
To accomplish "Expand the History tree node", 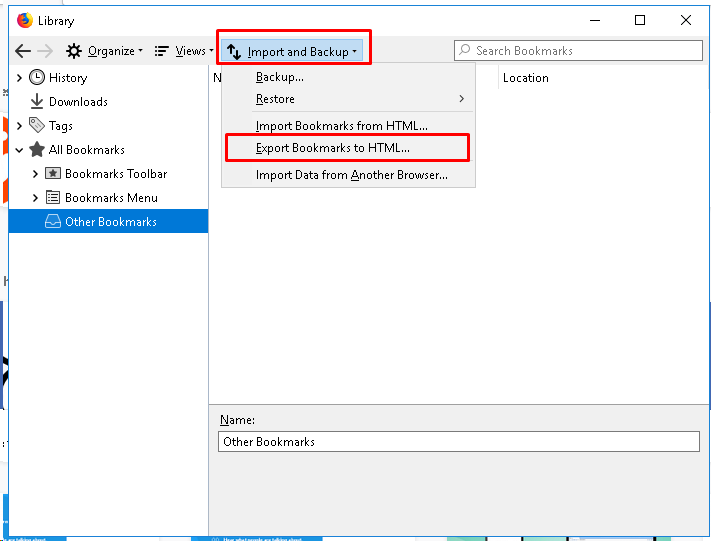I will [19, 78].
